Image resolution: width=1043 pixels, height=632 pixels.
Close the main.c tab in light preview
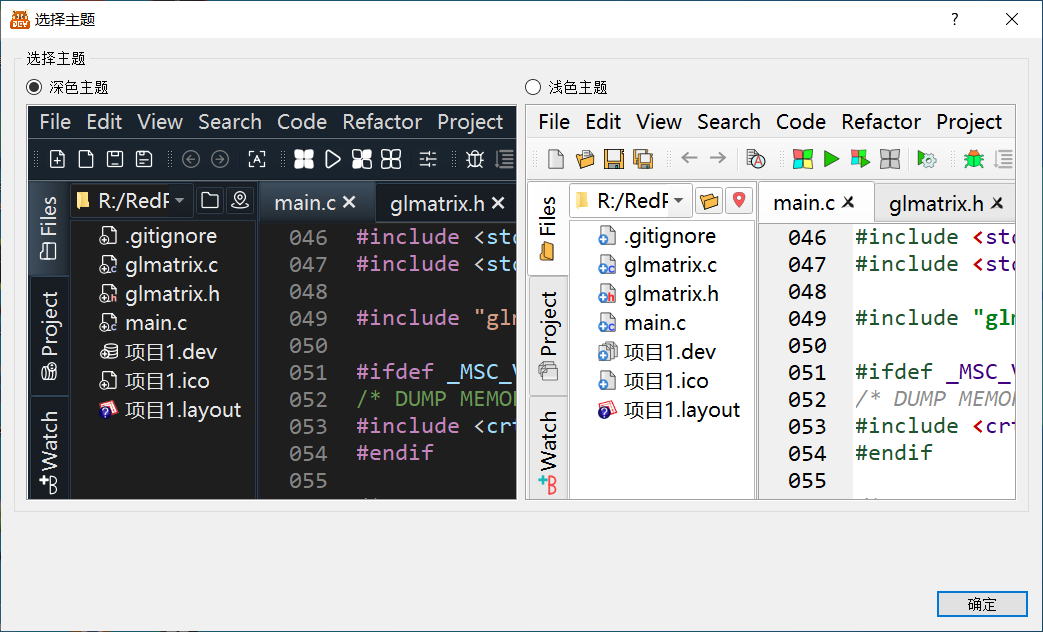pyautogui.click(x=848, y=202)
